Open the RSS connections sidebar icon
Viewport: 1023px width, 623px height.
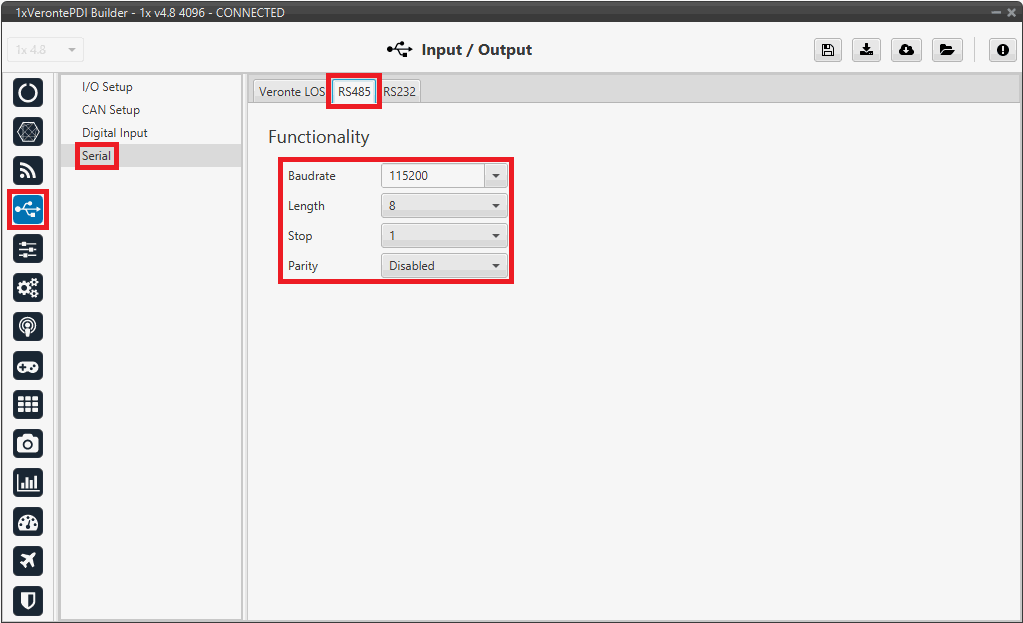coord(28,171)
